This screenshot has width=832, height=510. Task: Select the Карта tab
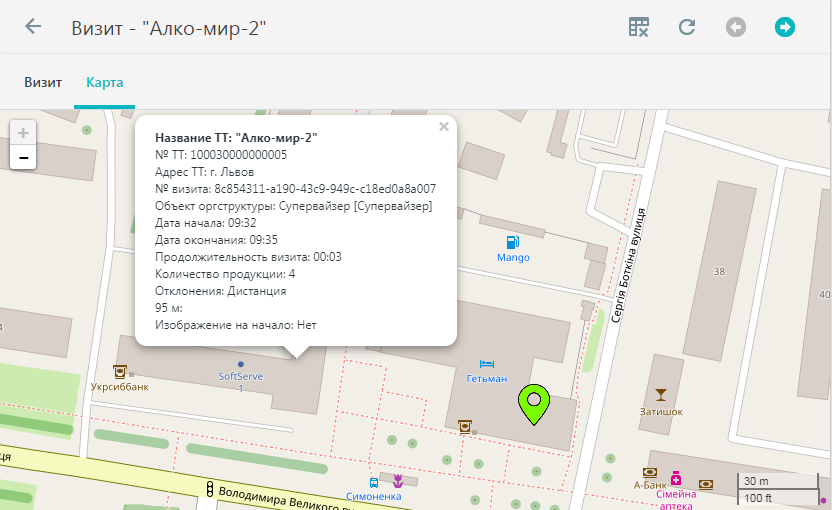(x=105, y=82)
